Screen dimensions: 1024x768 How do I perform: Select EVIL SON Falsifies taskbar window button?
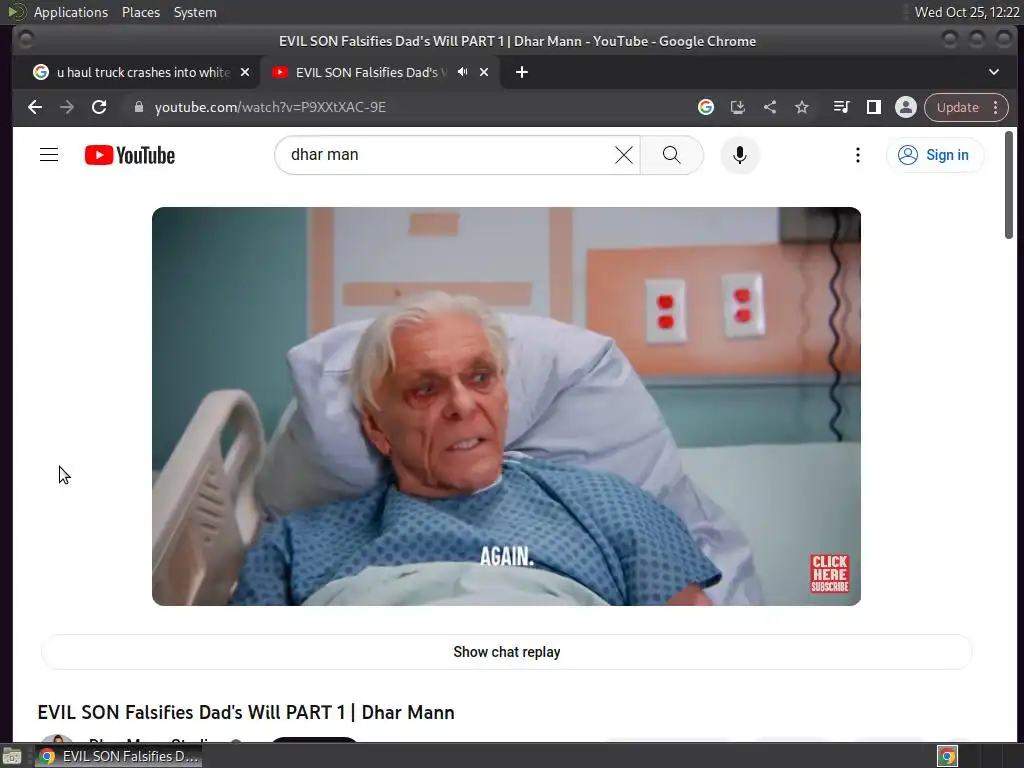120,756
